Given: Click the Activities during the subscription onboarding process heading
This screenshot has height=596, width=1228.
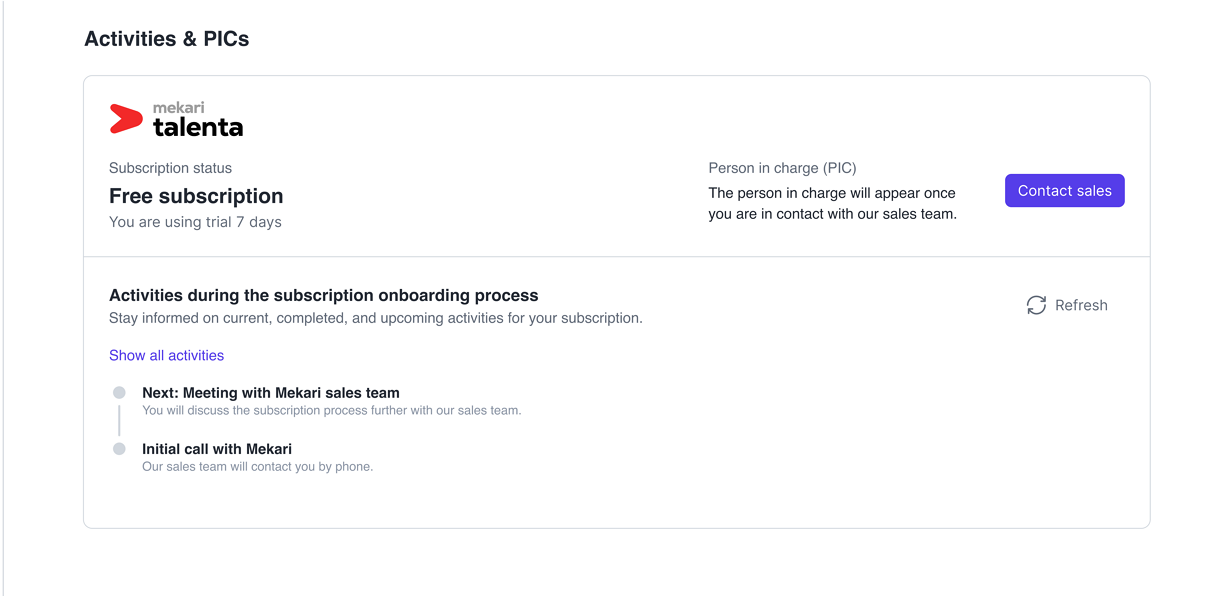Looking at the screenshot, I should tap(324, 295).
